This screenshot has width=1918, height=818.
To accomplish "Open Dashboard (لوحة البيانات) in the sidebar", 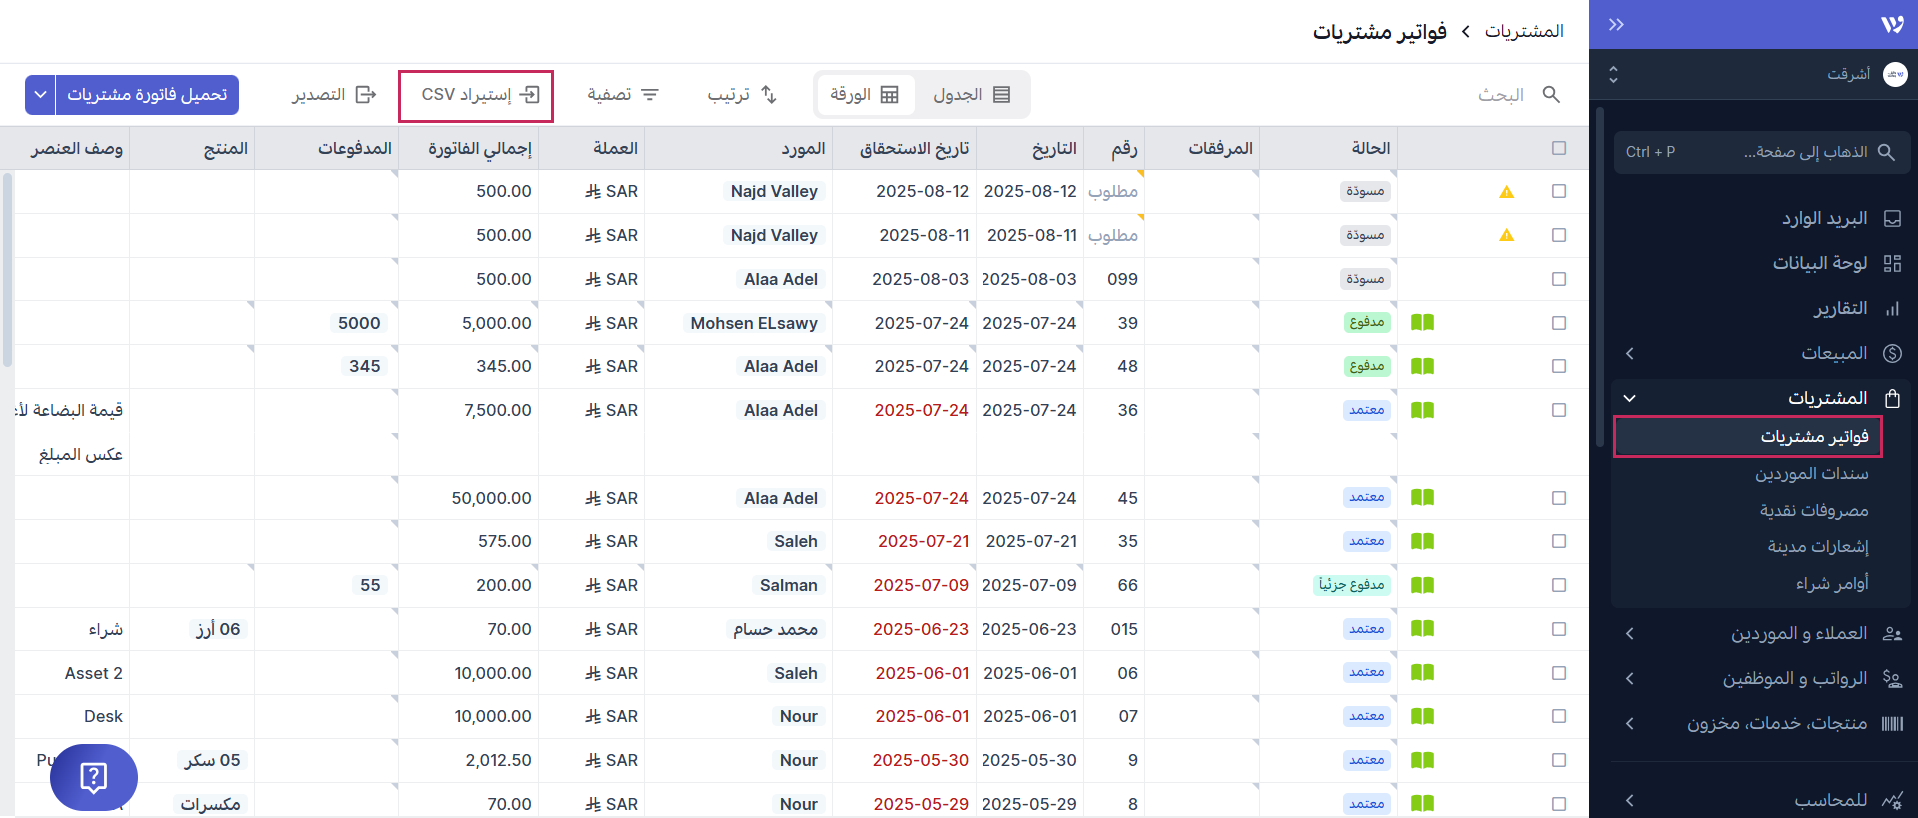I will click(1819, 263).
